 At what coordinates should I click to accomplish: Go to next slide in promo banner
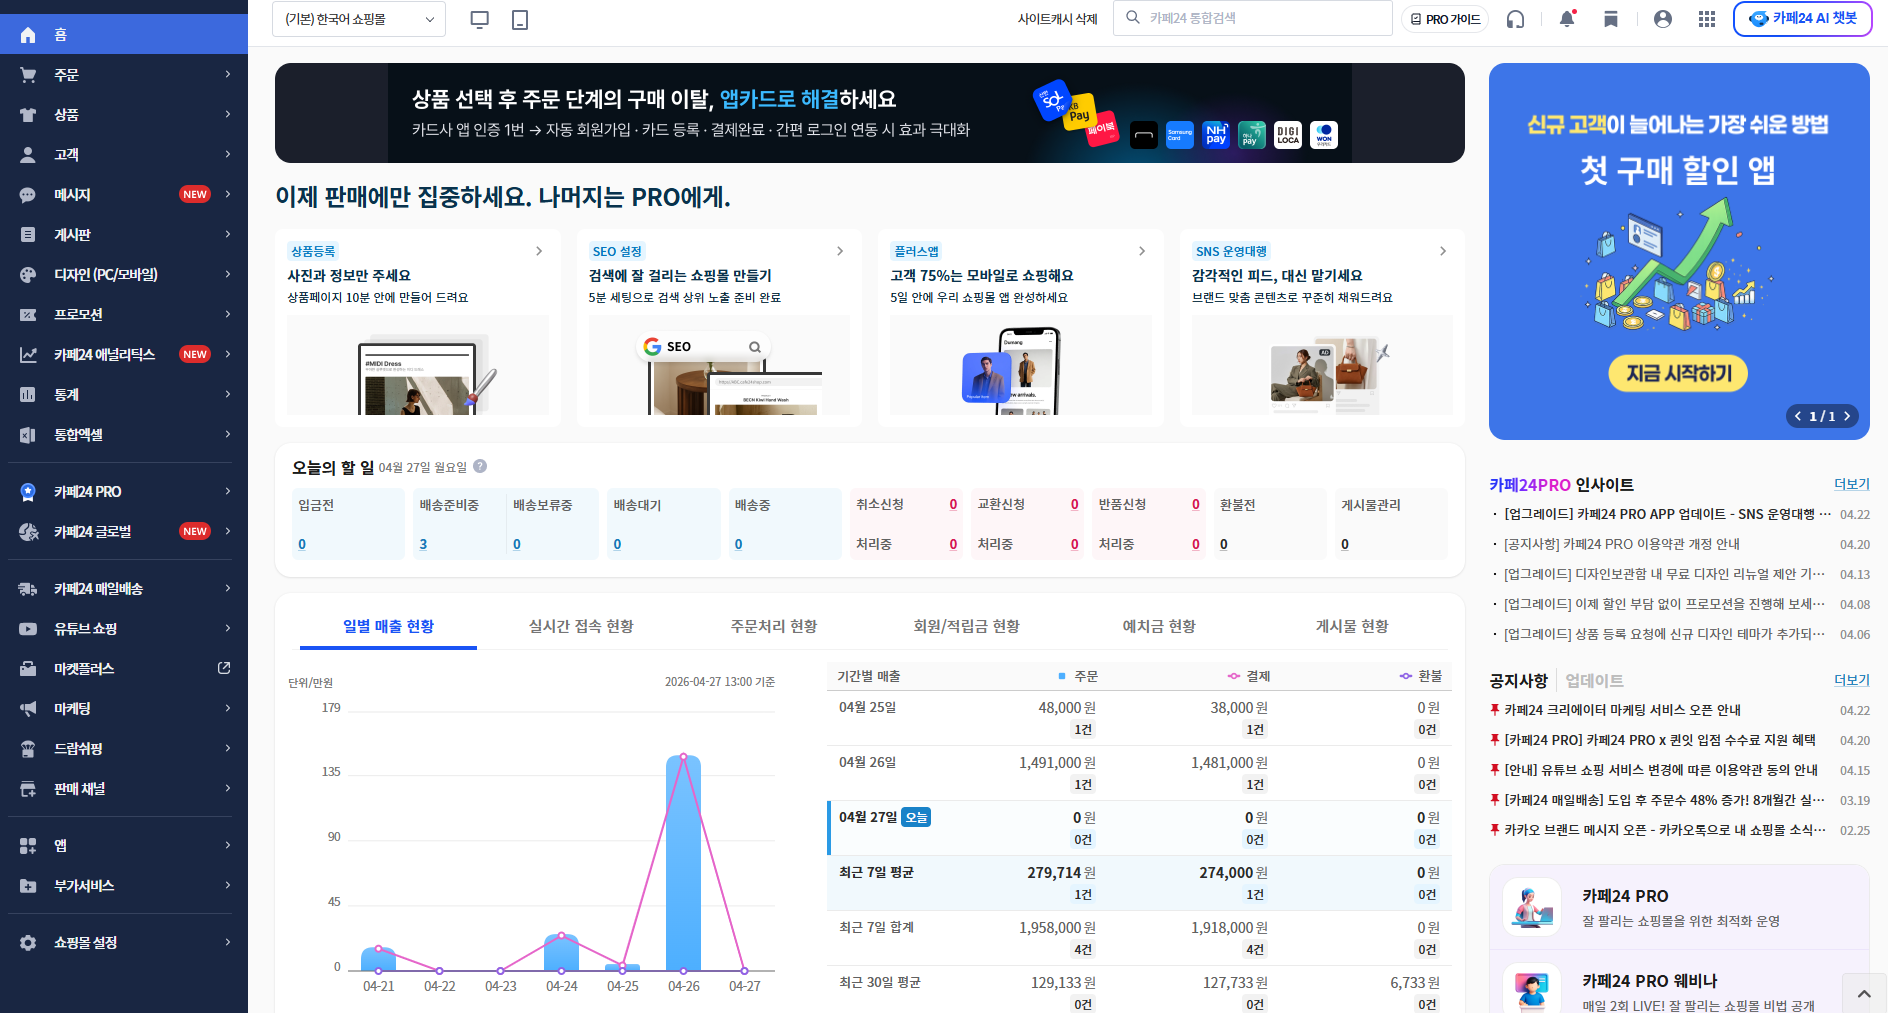coord(1847,416)
